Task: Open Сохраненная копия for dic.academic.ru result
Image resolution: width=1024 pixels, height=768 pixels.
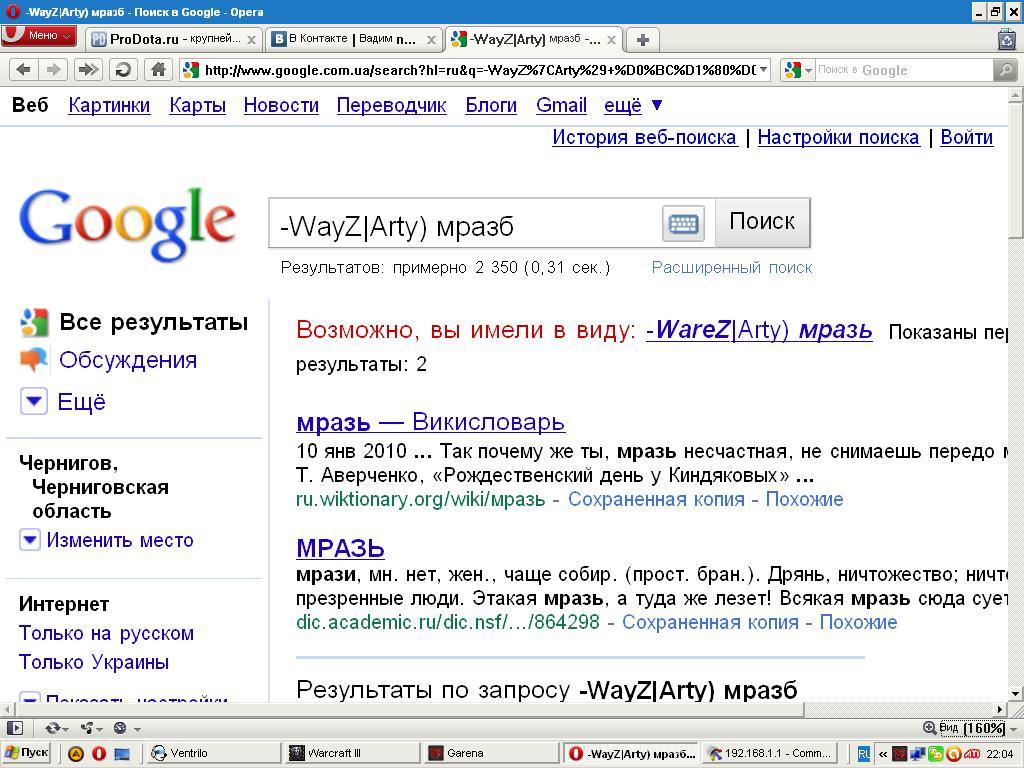Action: (x=710, y=622)
